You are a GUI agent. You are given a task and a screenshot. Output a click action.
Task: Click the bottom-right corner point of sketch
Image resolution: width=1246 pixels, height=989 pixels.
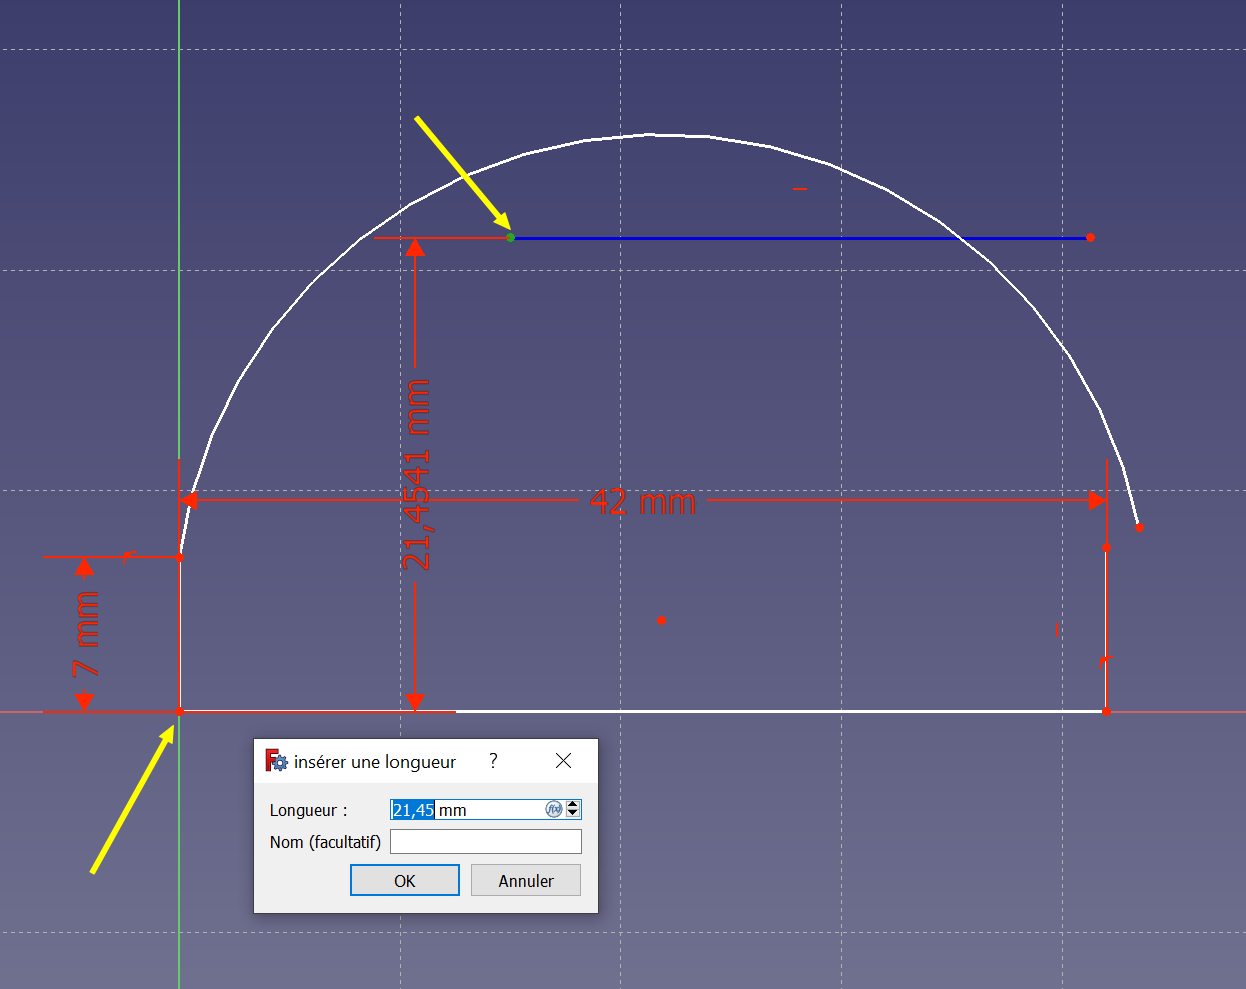tap(1106, 711)
